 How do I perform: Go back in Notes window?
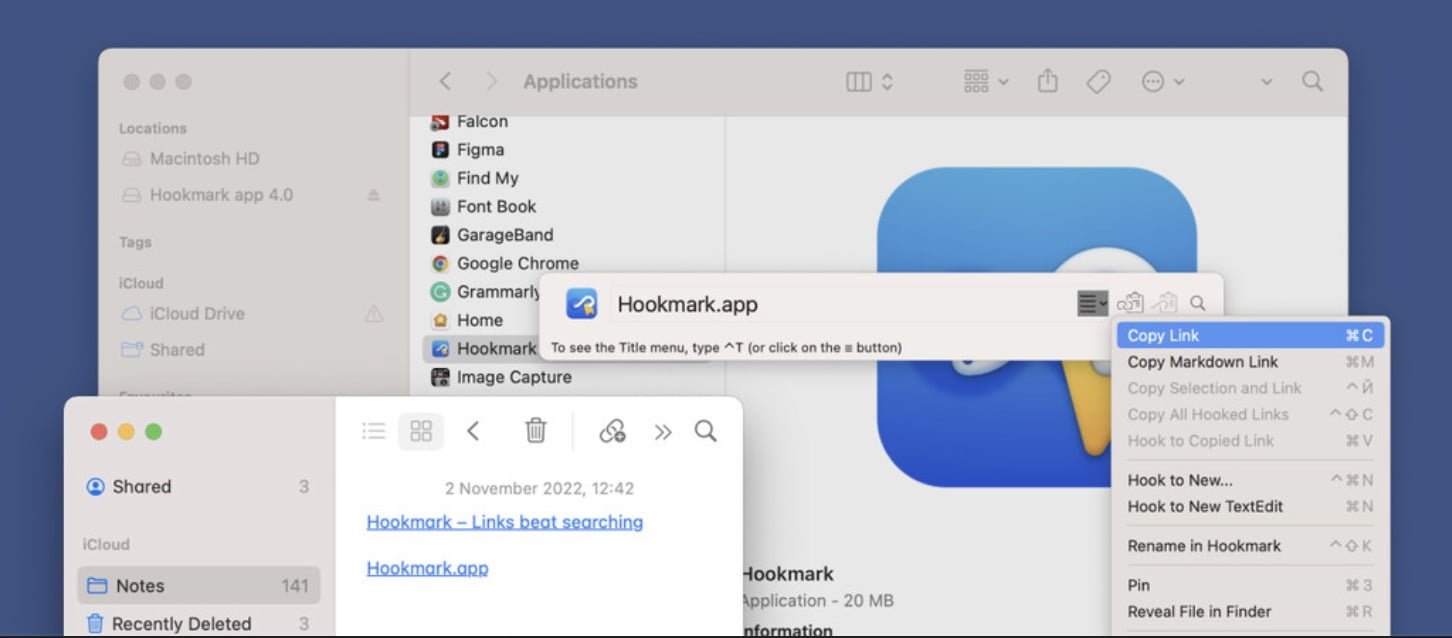(x=473, y=431)
